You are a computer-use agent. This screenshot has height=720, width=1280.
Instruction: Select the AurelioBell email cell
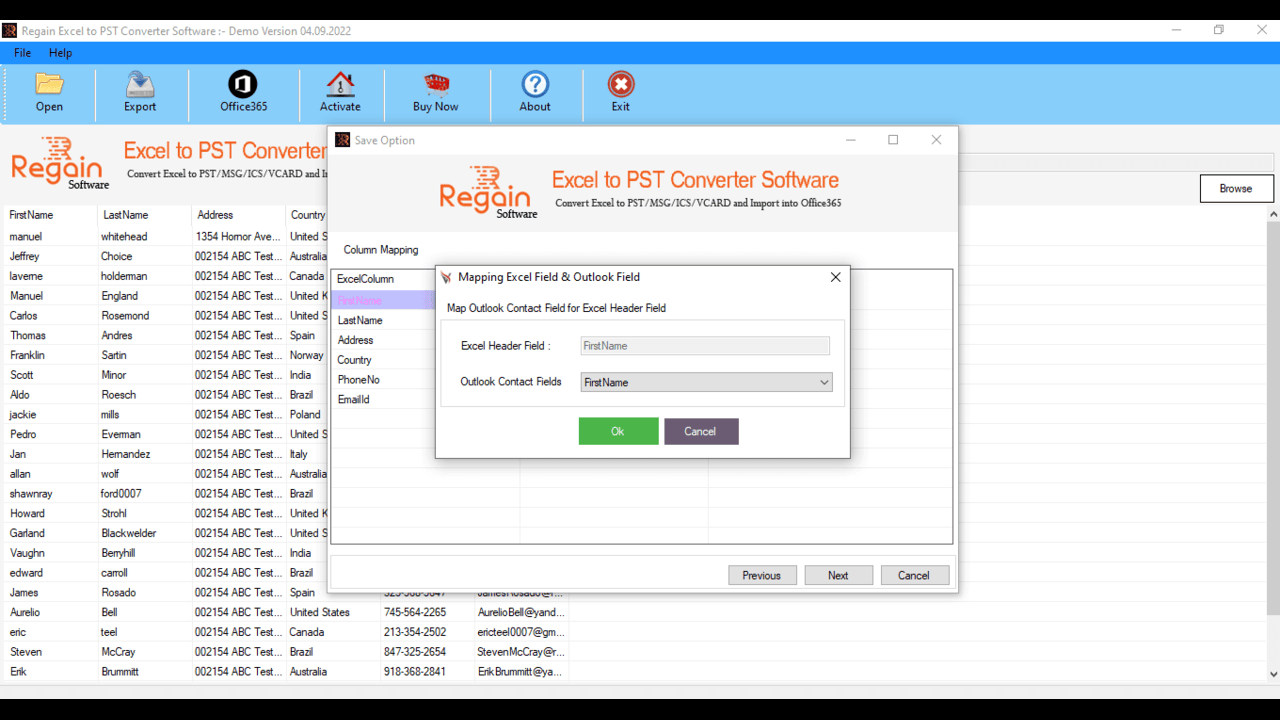coord(521,612)
